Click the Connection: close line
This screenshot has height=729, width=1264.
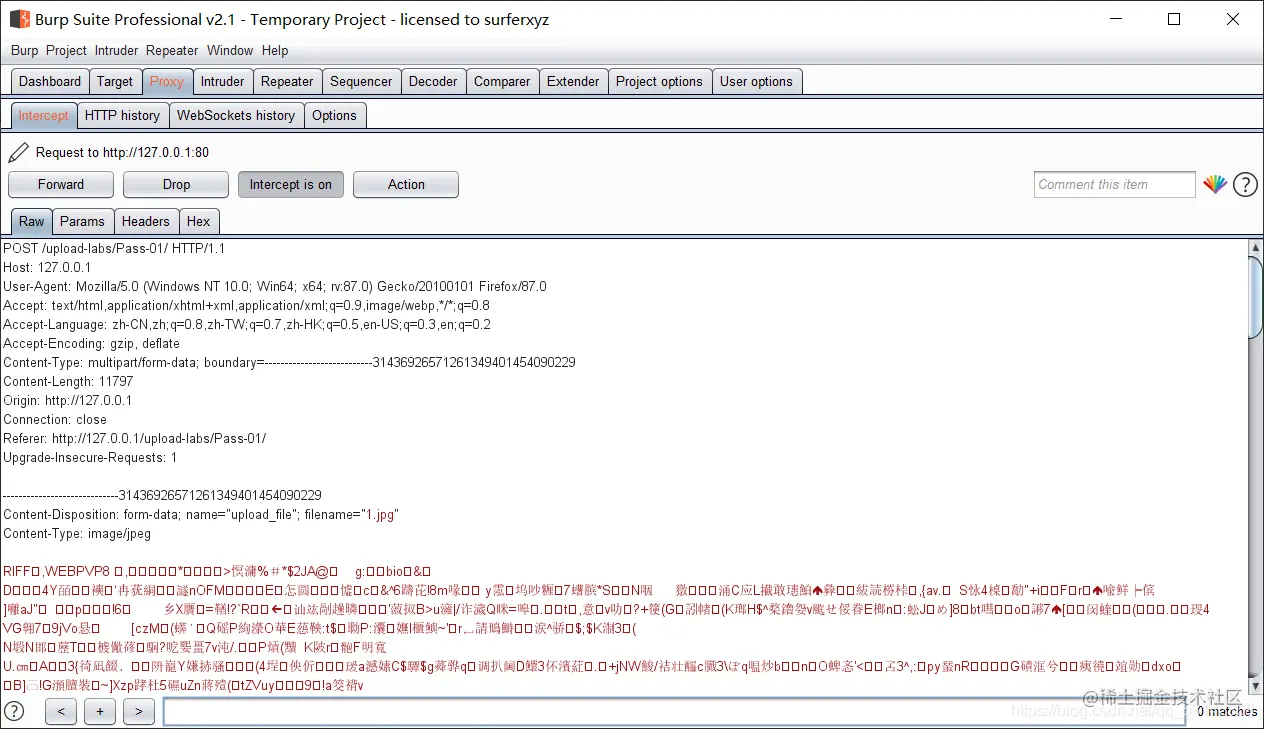(55, 420)
